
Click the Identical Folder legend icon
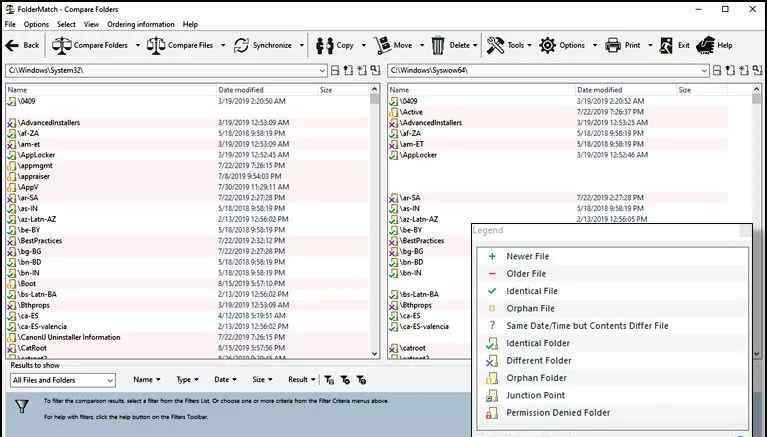click(492, 344)
